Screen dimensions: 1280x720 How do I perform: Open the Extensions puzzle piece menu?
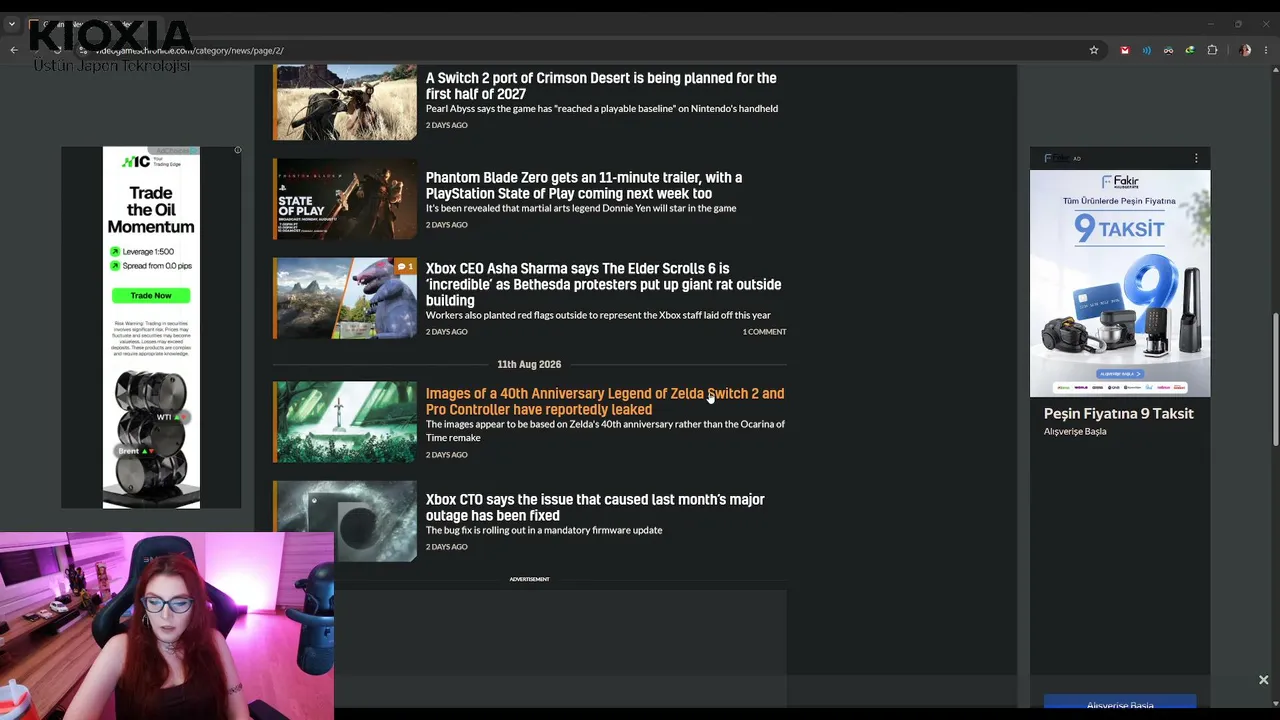(x=1212, y=50)
